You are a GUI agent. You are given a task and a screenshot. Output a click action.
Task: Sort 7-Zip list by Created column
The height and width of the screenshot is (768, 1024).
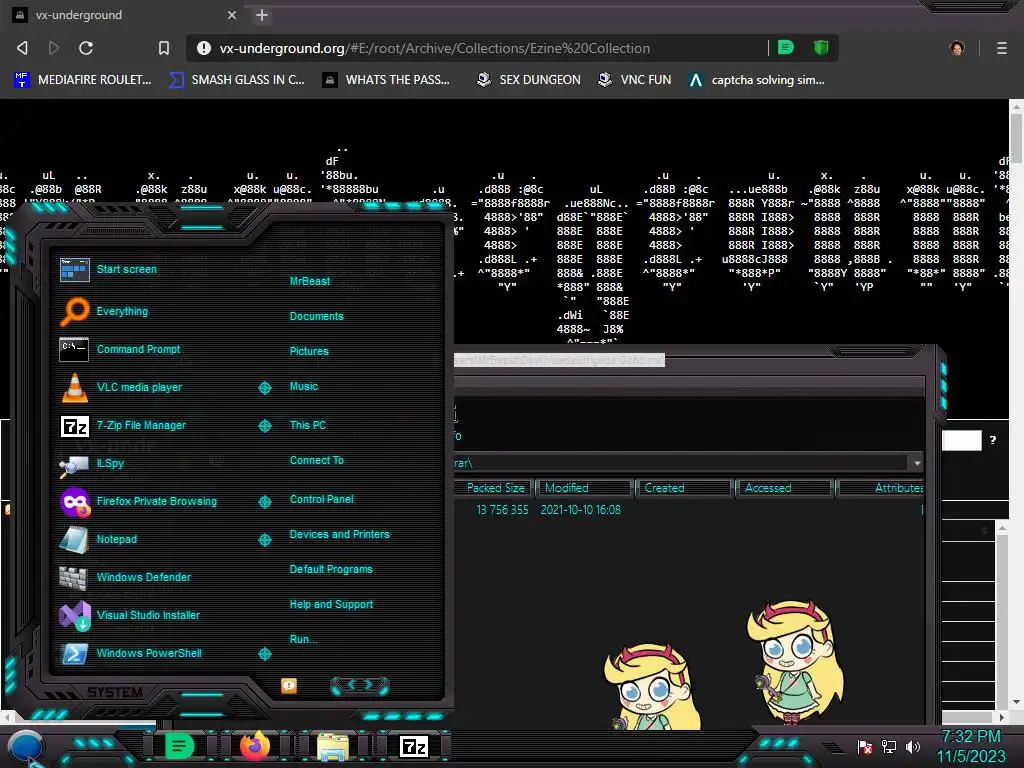(x=684, y=488)
